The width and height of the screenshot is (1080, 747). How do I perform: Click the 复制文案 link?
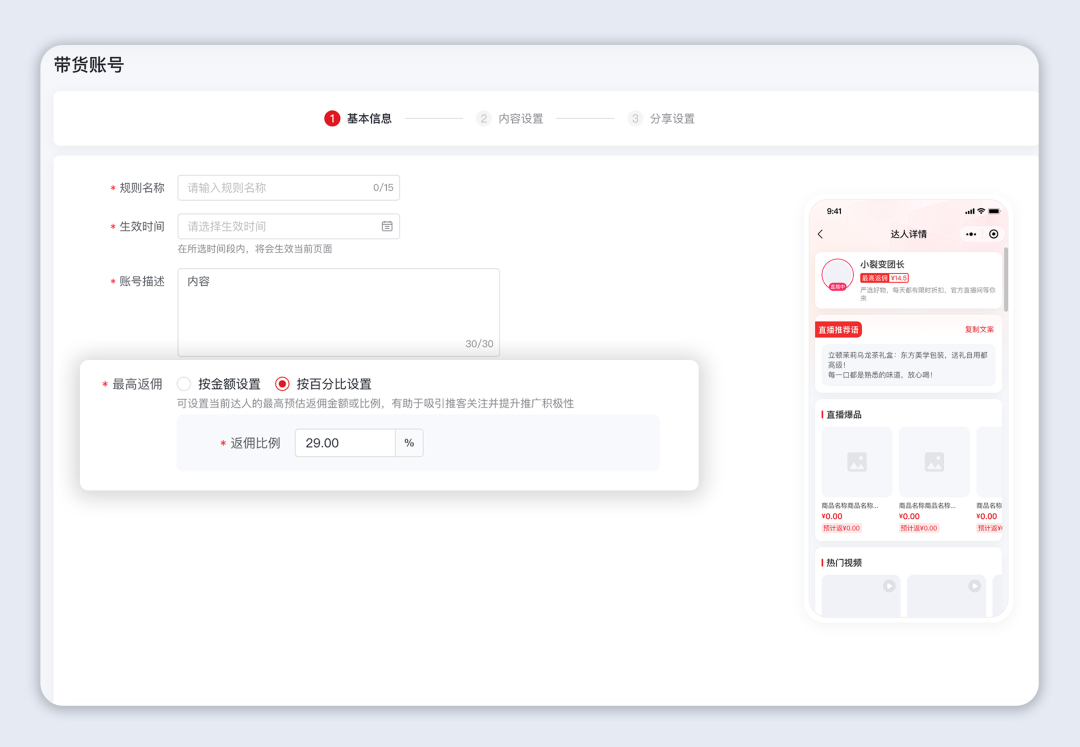click(x=979, y=329)
